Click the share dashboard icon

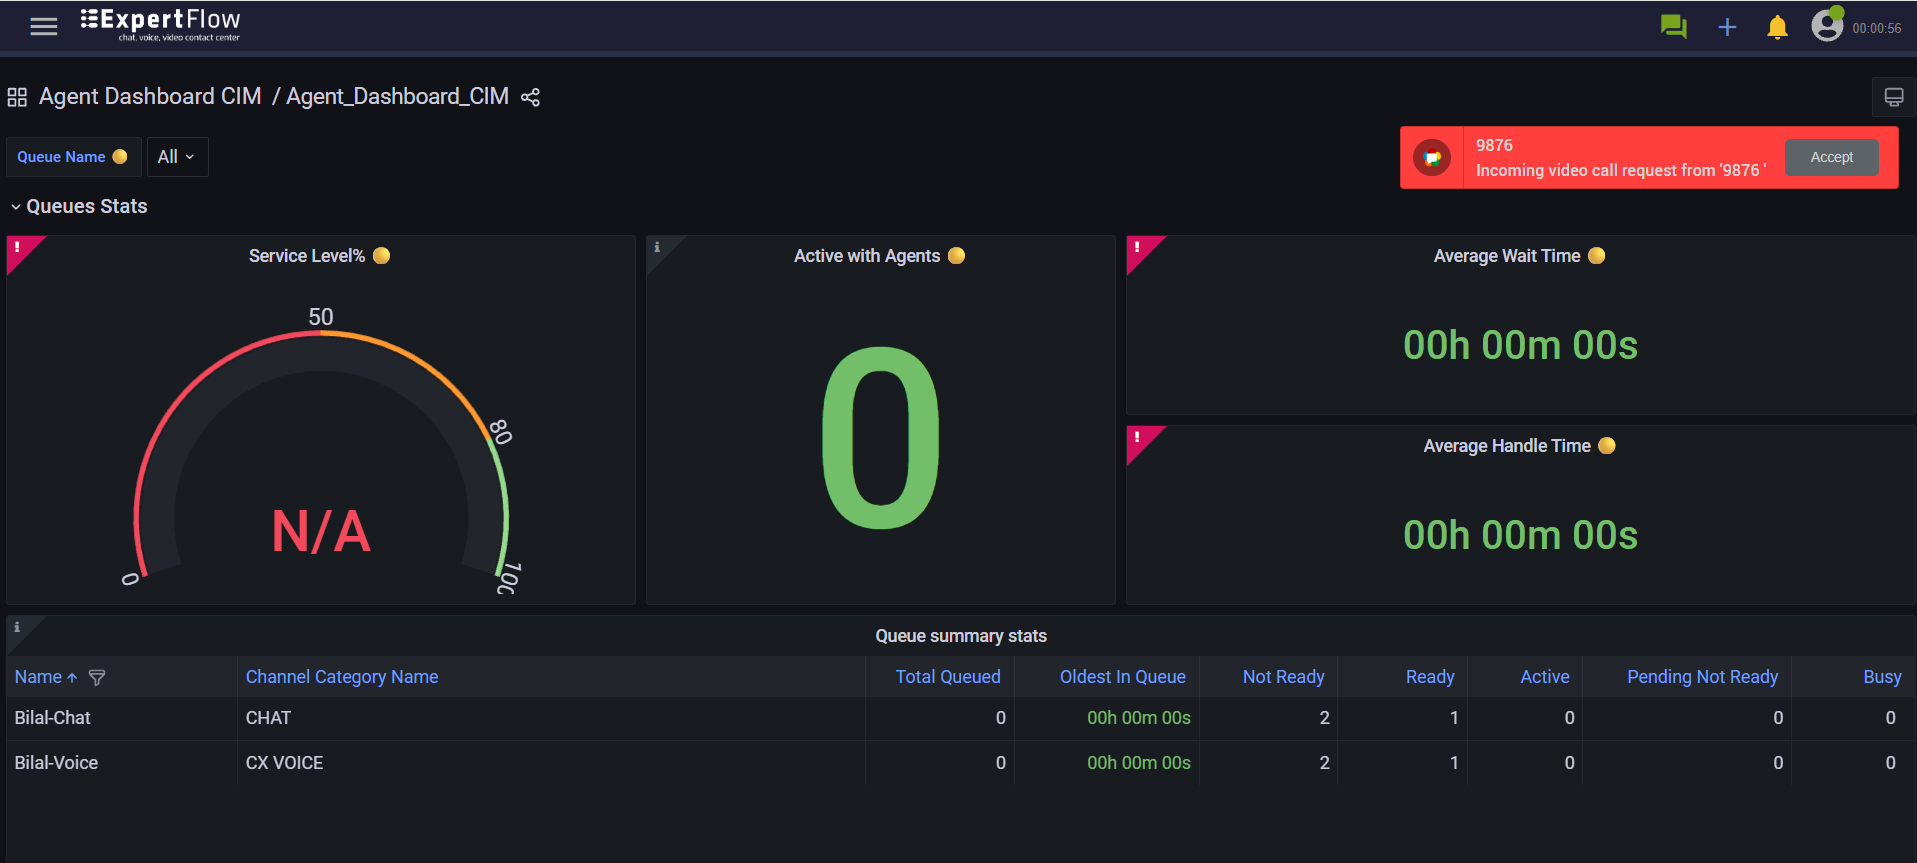(530, 97)
